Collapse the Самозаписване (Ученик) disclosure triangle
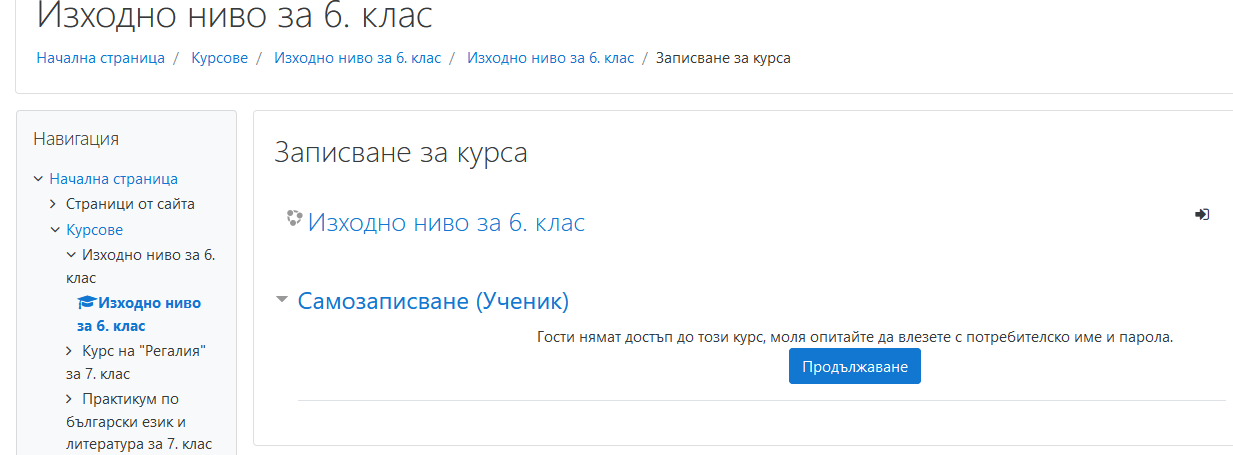 click(282, 300)
